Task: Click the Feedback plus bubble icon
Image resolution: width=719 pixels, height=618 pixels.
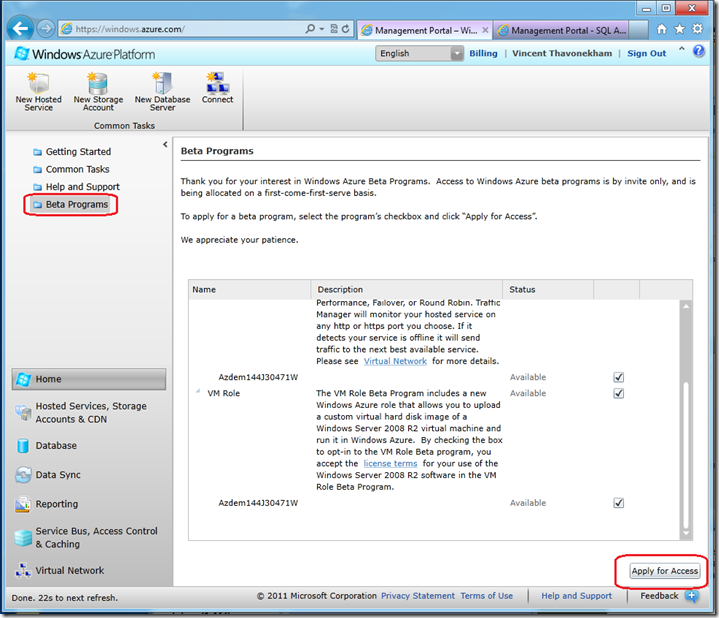Action: pyautogui.click(x=692, y=596)
